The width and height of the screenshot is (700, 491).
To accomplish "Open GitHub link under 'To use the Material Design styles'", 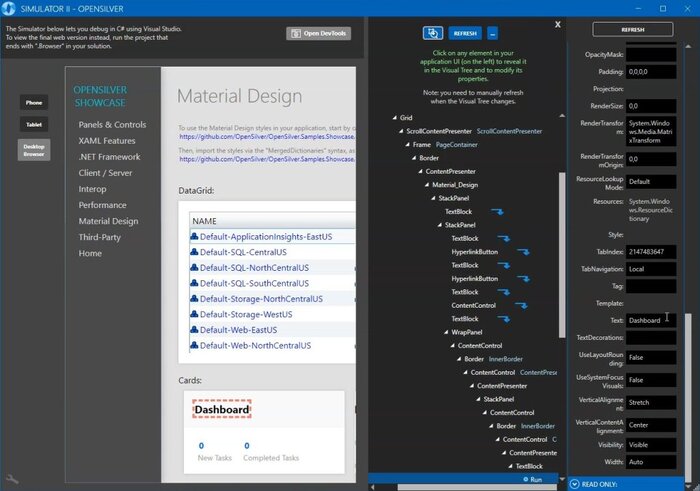I will pyautogui.click(x=267, y=137).
